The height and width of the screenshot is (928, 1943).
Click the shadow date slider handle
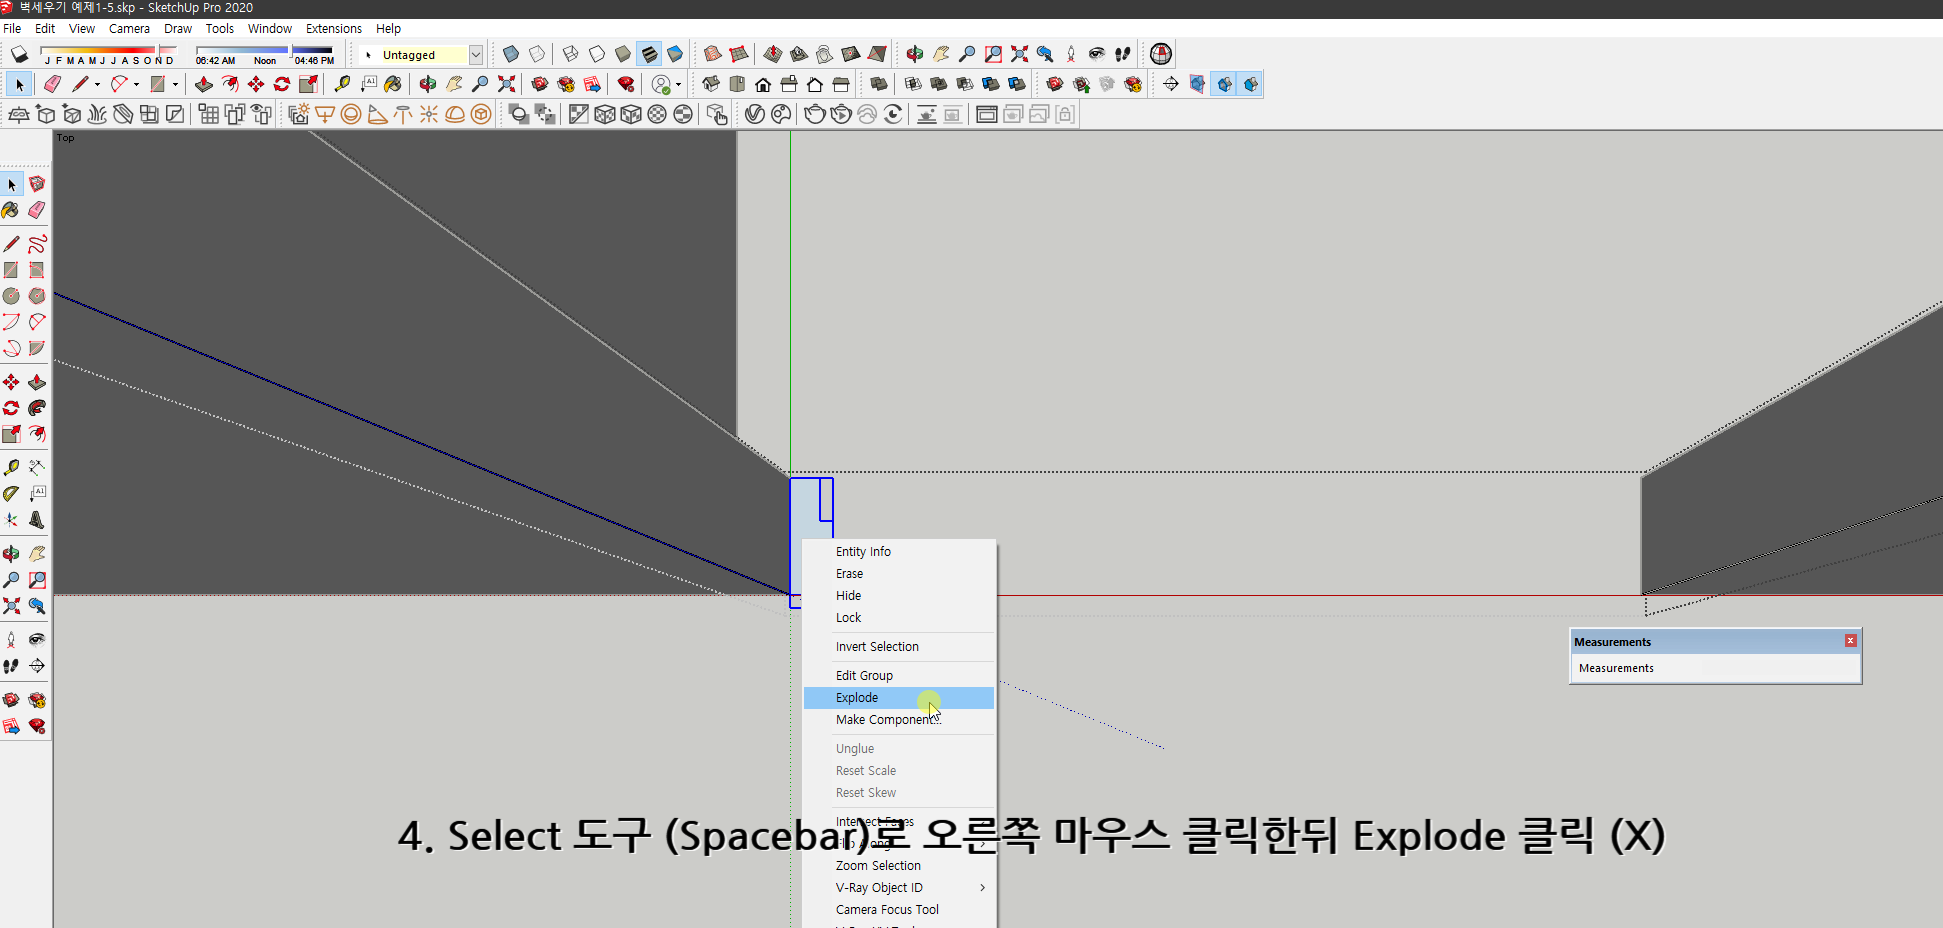157,49
